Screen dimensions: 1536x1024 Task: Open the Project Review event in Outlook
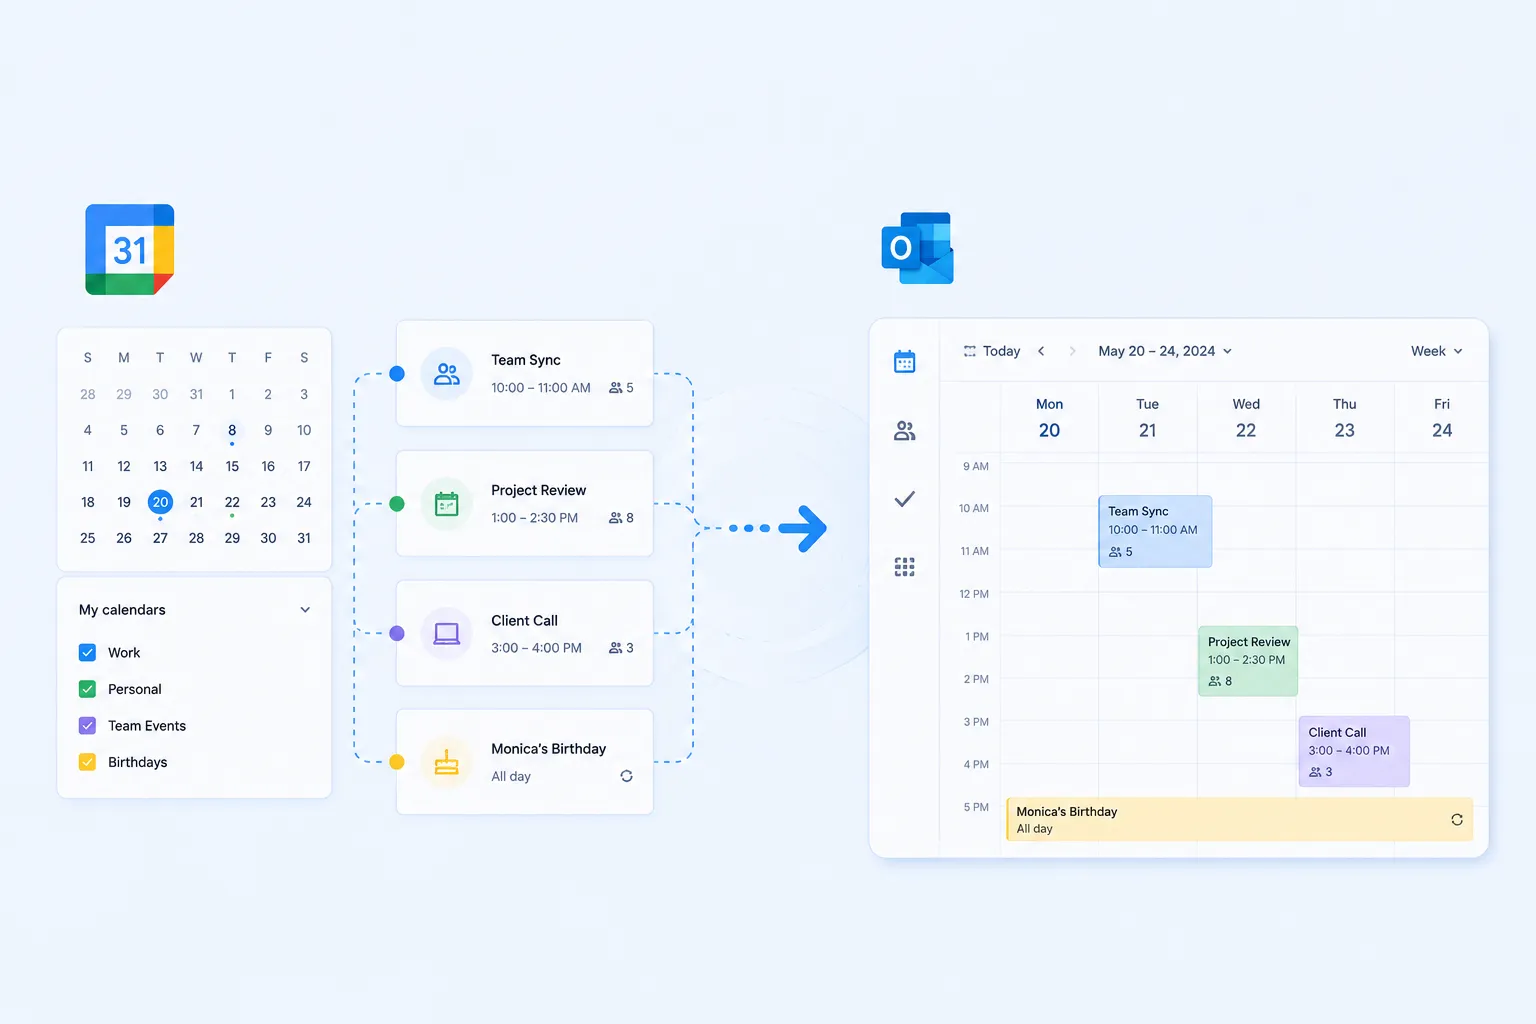[x=1248, y=661]
